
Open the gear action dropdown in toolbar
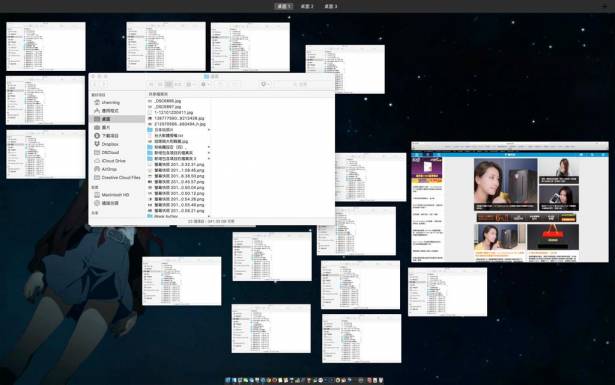[205, 84]
